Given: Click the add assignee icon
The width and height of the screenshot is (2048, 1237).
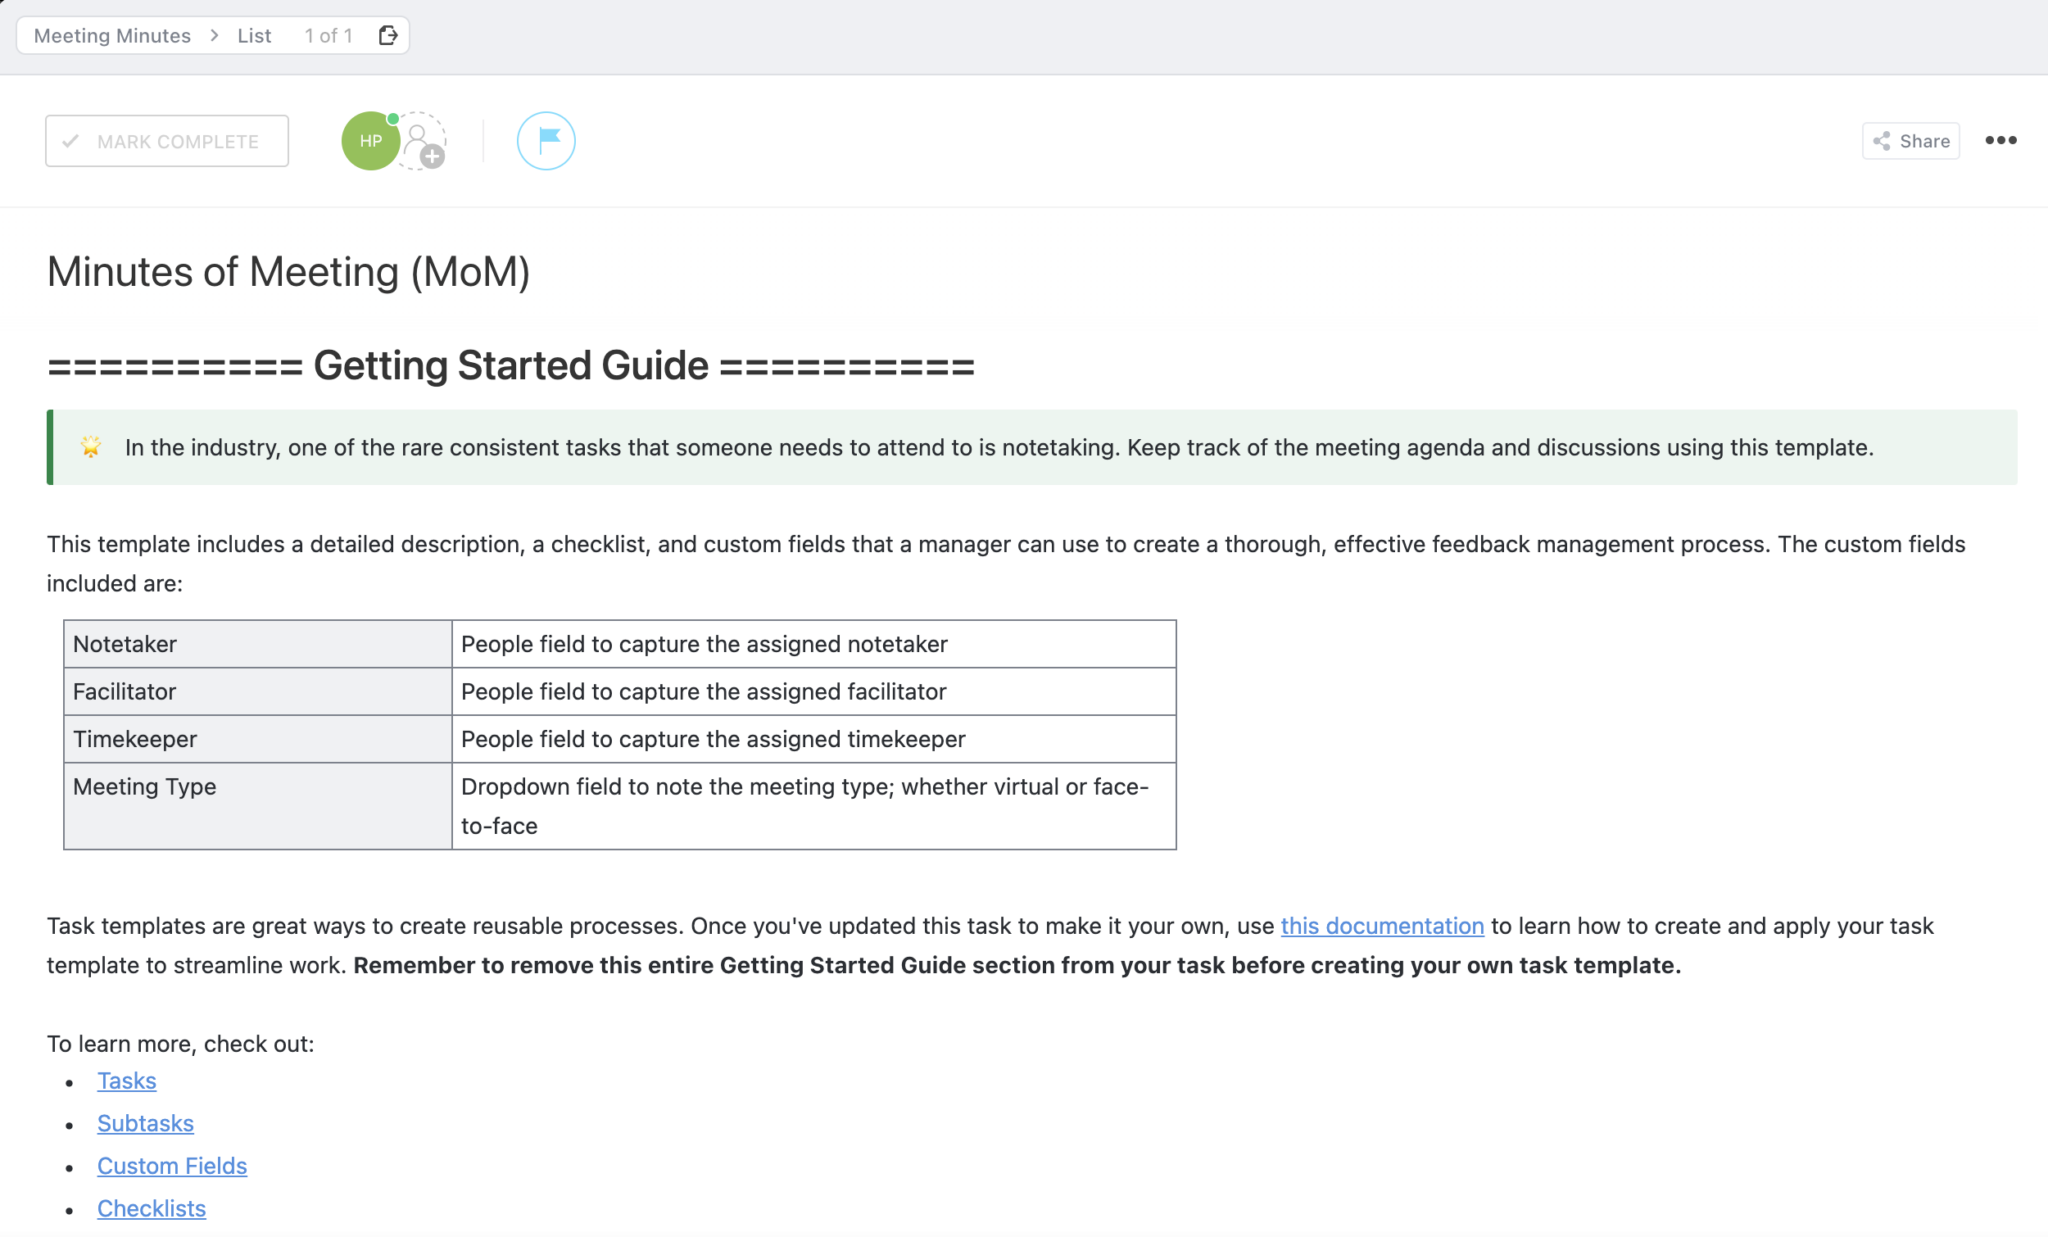Looking at the screenshot, I should [x=424, y=143].
